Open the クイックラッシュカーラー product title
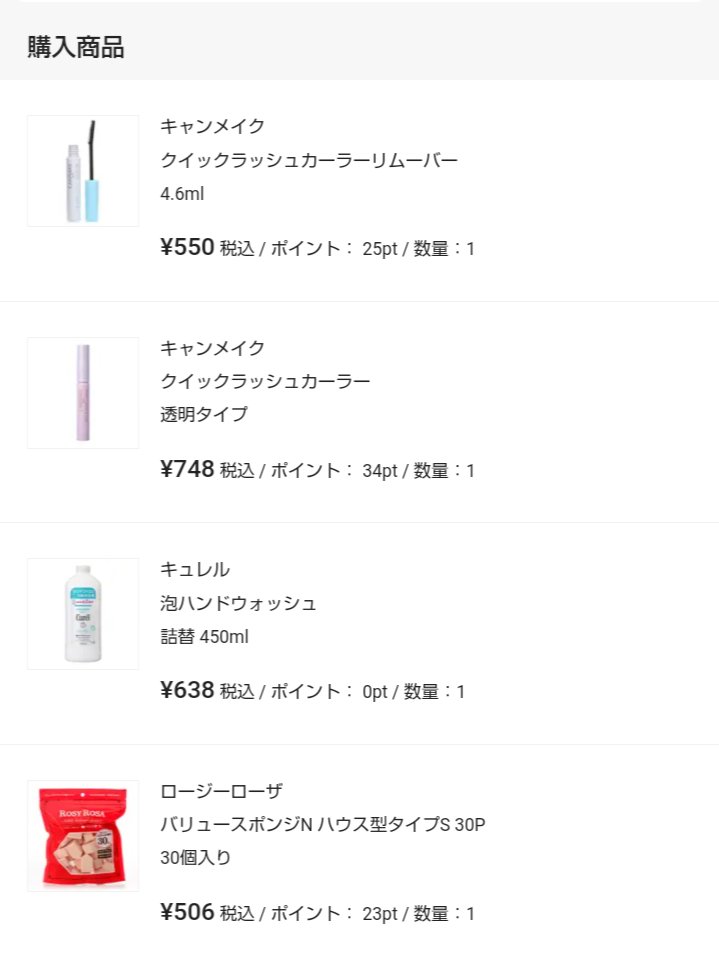 click(x=265, y=381)
